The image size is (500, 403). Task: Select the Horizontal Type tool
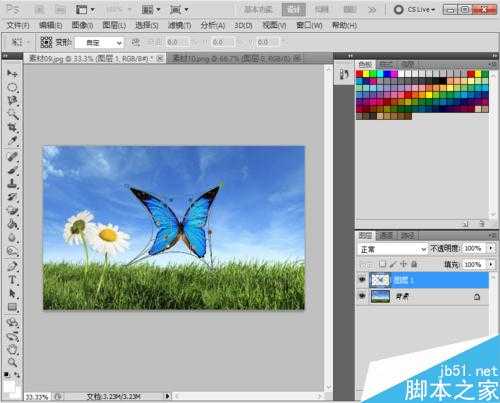pos(12,279)
